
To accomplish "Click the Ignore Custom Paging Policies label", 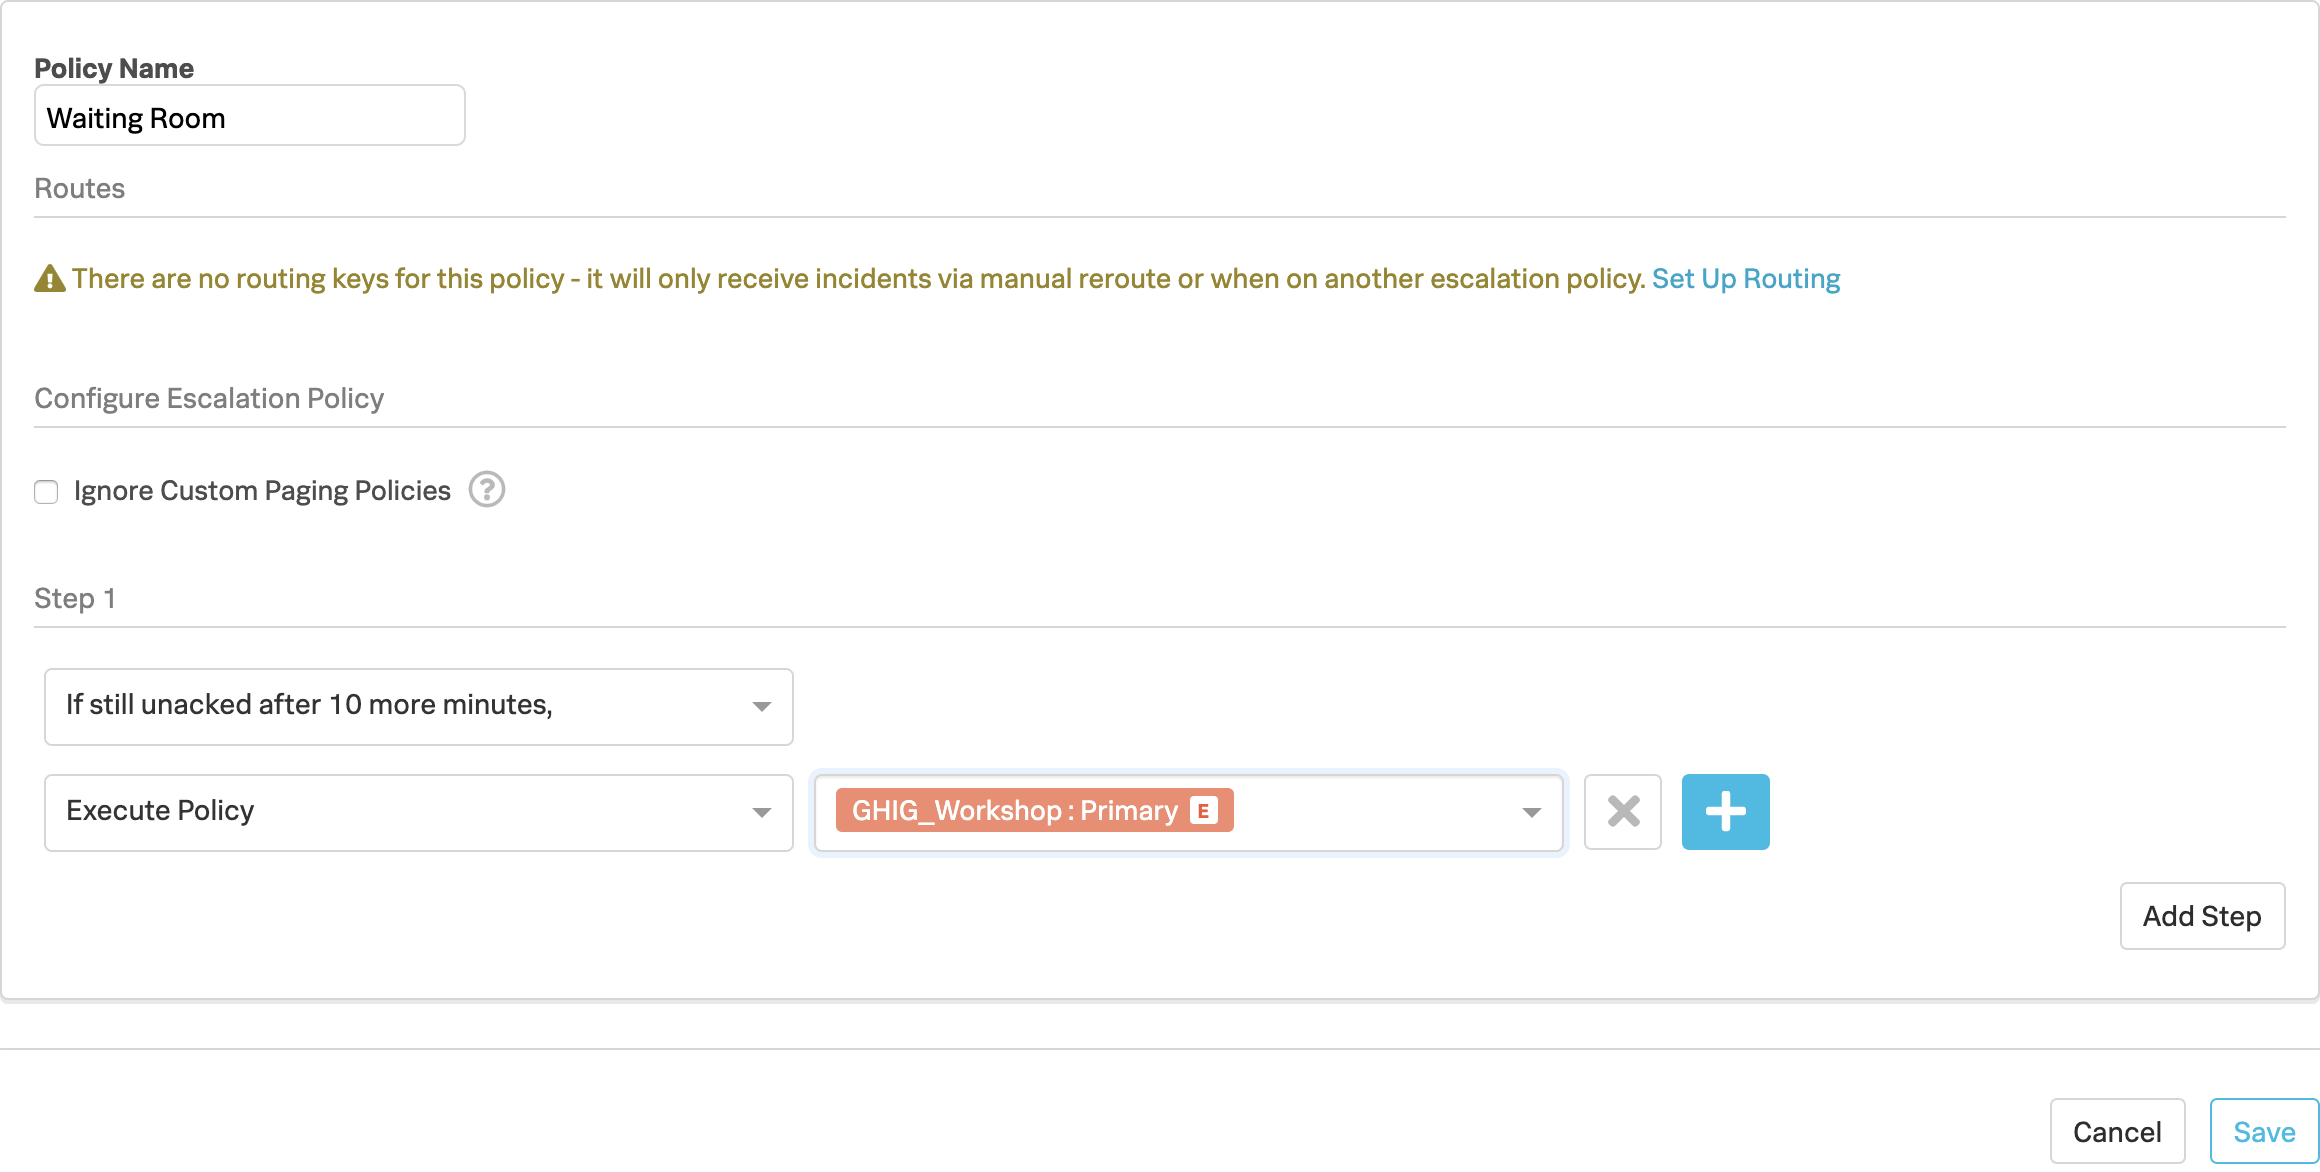I will click(x=262, y=491).
